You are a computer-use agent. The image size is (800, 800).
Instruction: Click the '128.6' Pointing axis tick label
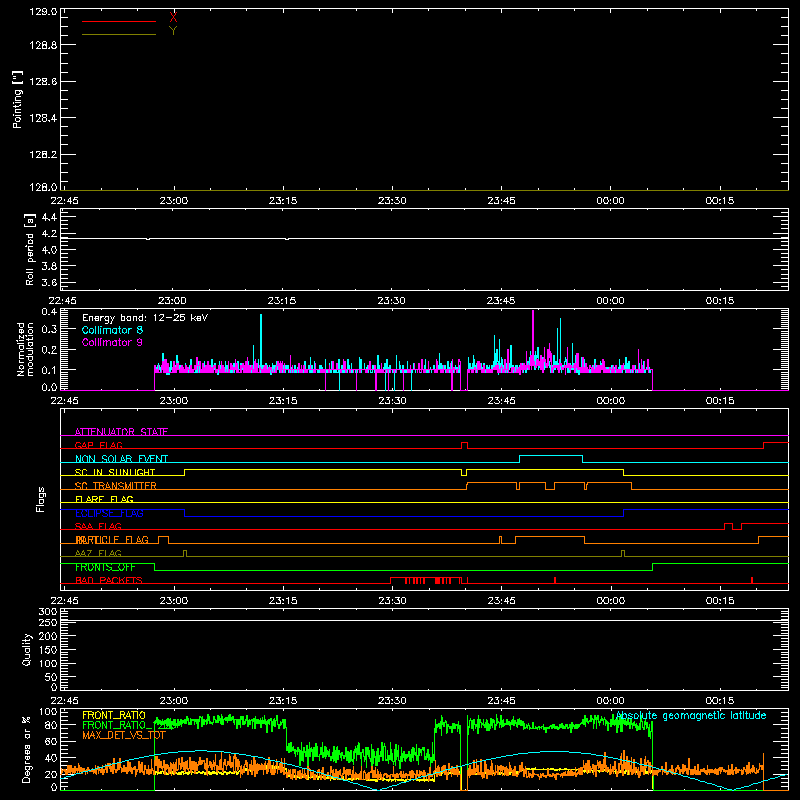click(43, 82)
